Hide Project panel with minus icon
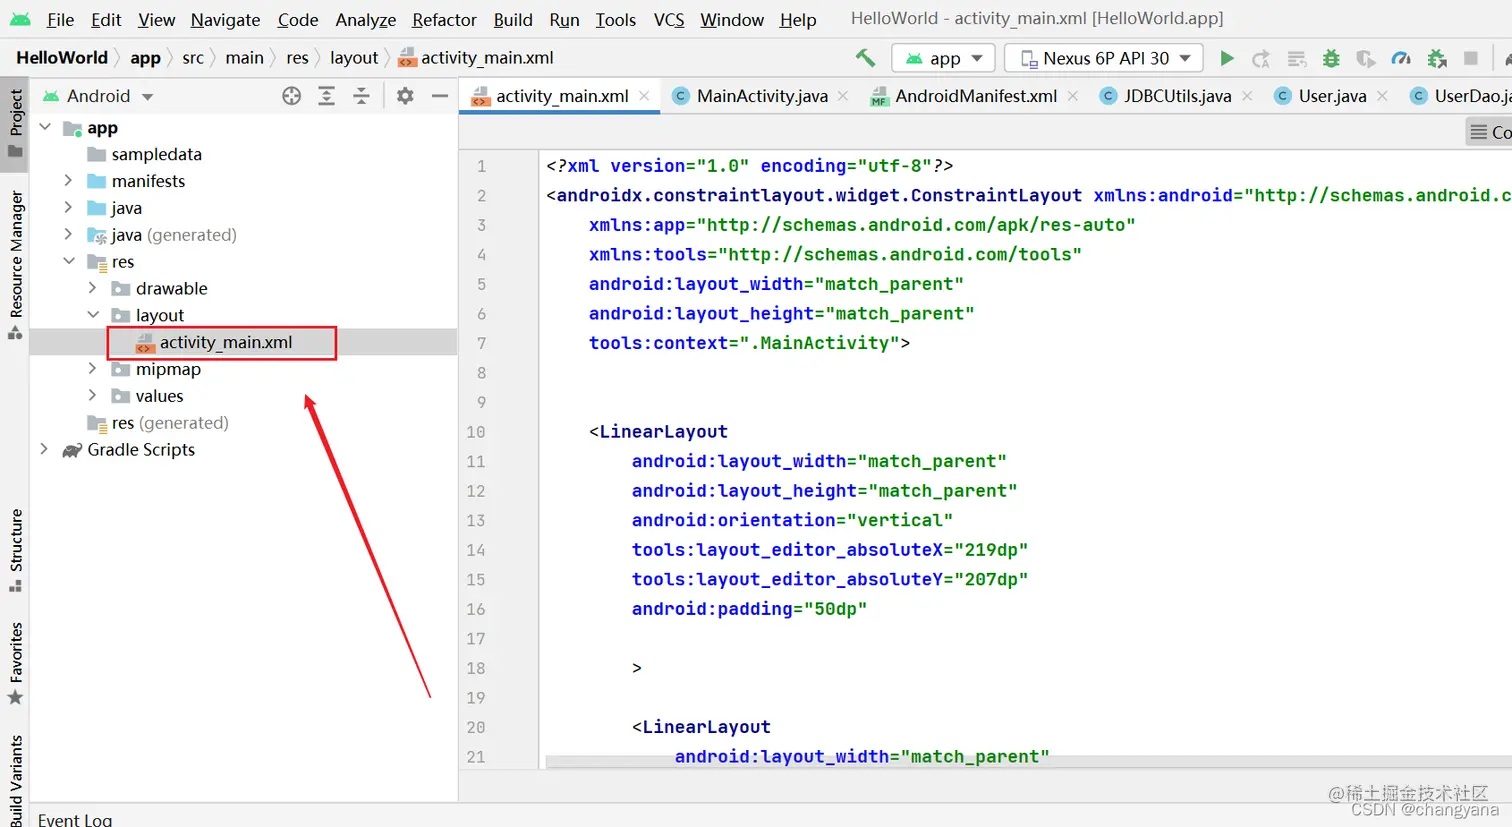The image size is (1512, 827). click(x=439, y=96)
